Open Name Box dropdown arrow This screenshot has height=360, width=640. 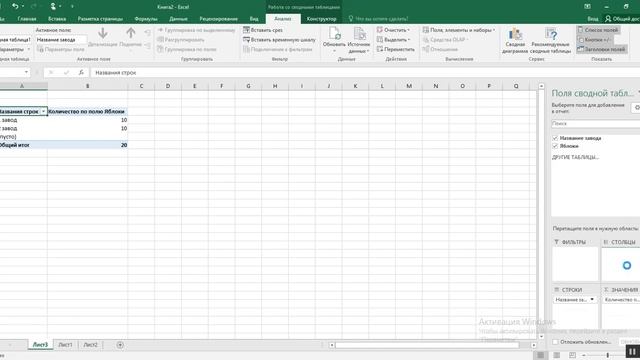(x=26, y=72)
